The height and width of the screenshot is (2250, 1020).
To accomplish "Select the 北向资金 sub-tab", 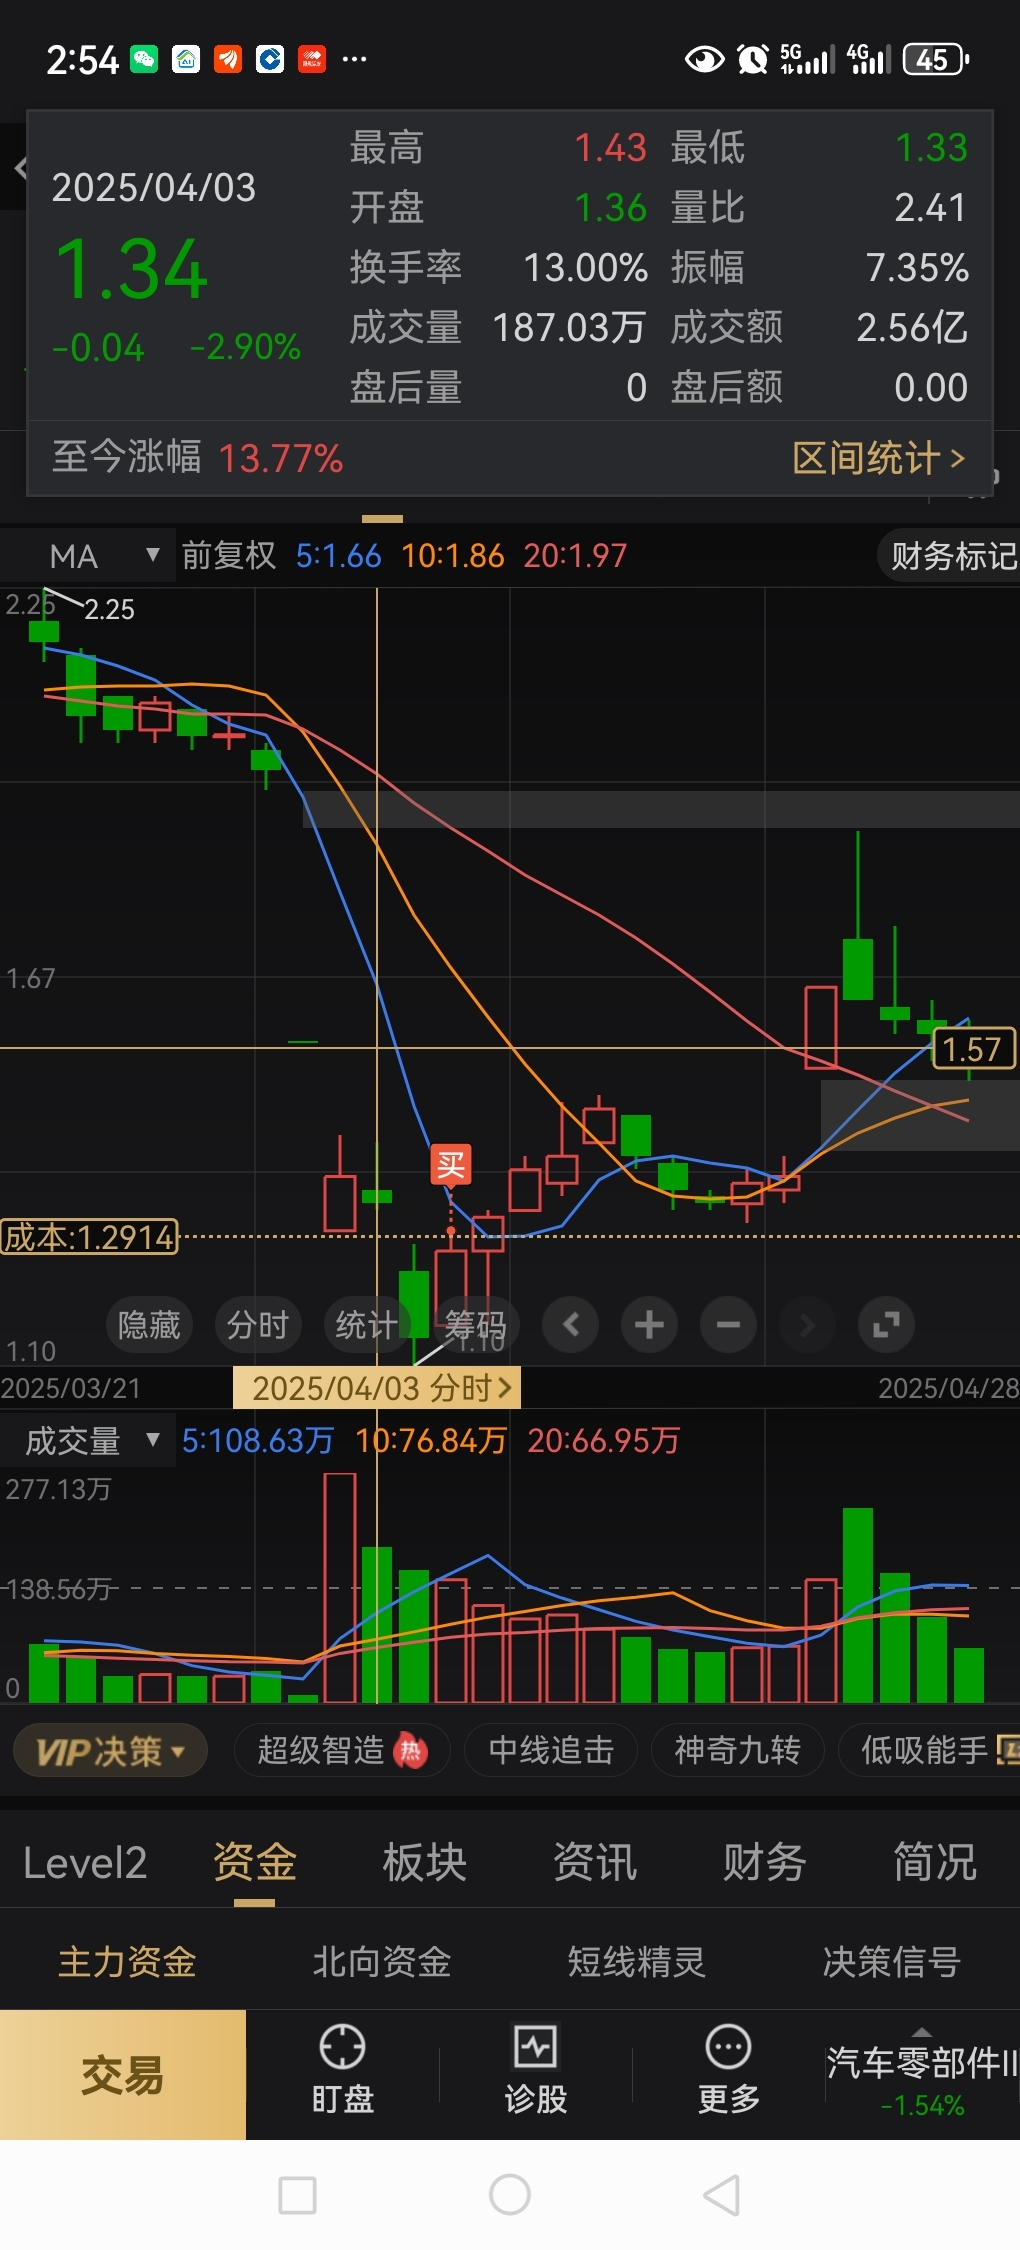I will (382, 1962).
